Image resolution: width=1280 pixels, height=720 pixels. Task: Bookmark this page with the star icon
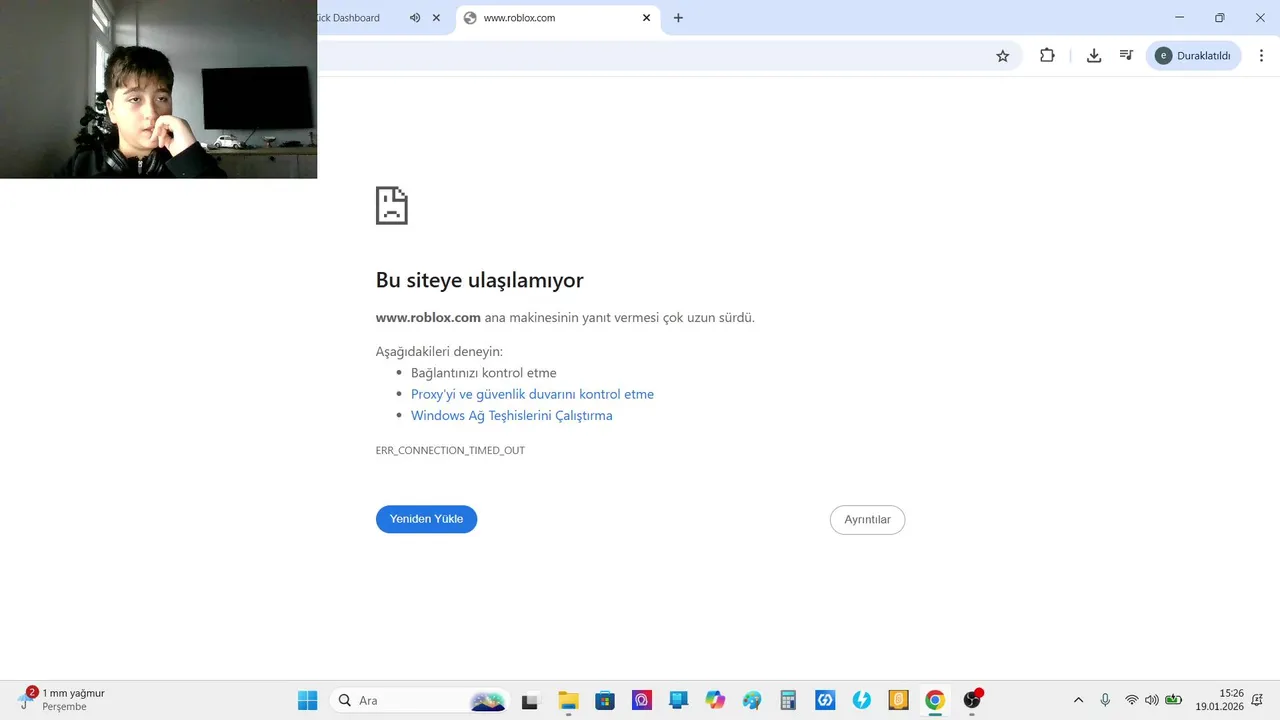point(1003,56)
